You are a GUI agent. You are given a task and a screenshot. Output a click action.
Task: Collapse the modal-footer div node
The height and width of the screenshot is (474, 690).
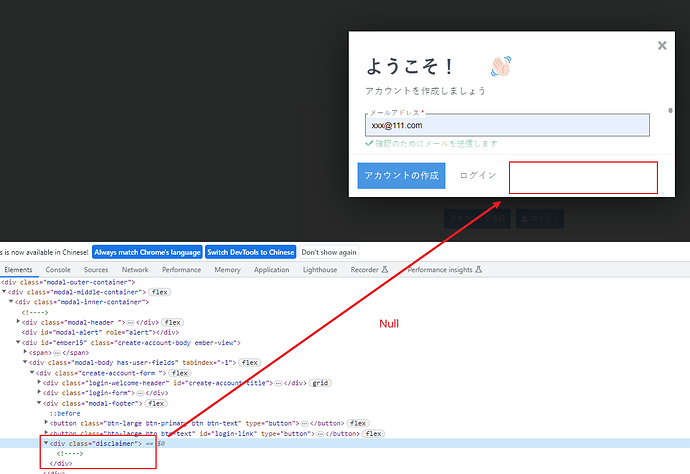[x=39, y=403]
